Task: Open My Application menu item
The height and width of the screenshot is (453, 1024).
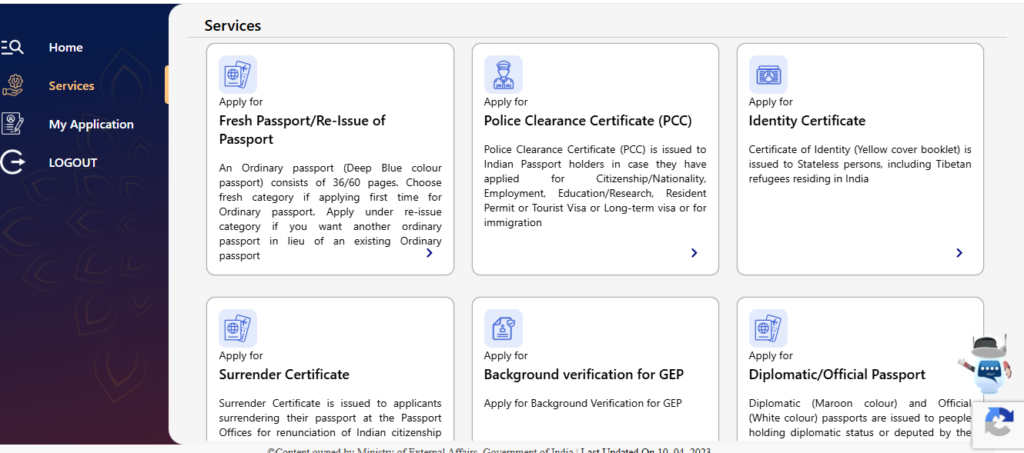Action: [x=91, y=124]
